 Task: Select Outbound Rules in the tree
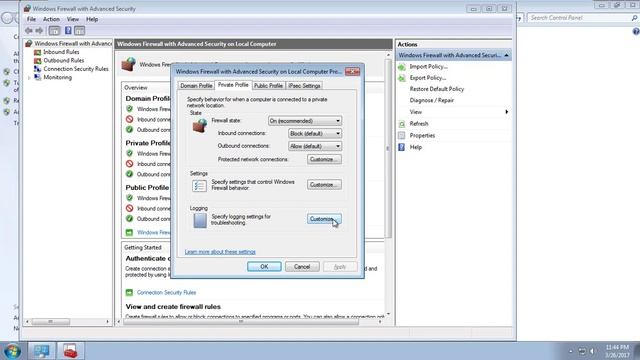64,60
